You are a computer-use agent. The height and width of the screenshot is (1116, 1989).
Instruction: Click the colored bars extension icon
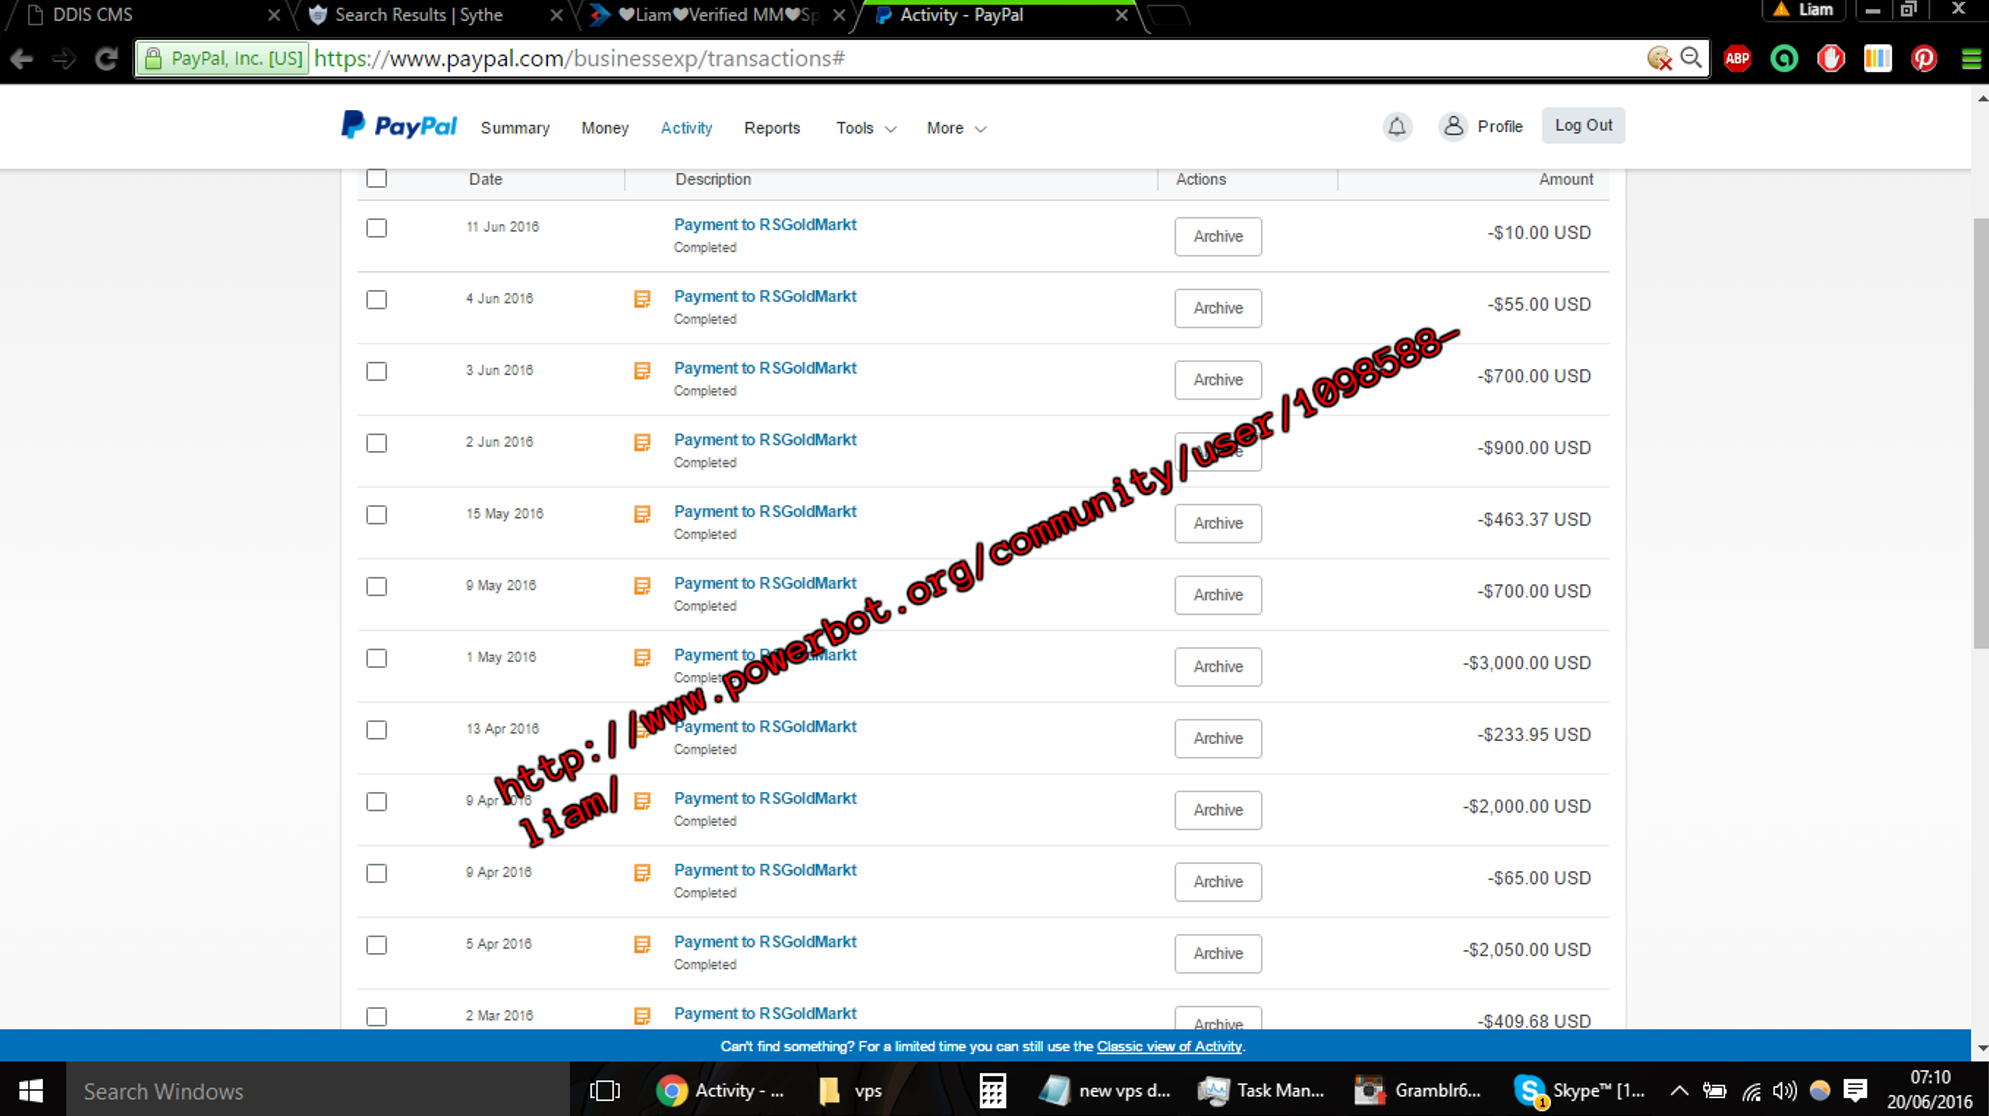pyautogui.click(x=1877, y=59)
